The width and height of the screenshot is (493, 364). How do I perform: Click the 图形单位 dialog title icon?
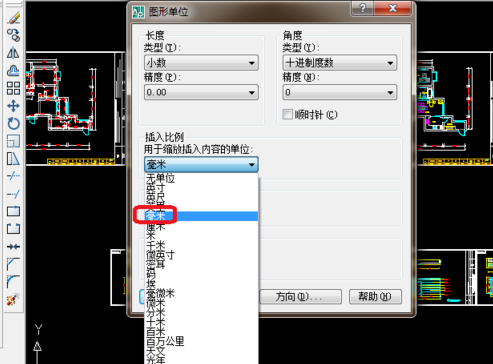point(139,12)
